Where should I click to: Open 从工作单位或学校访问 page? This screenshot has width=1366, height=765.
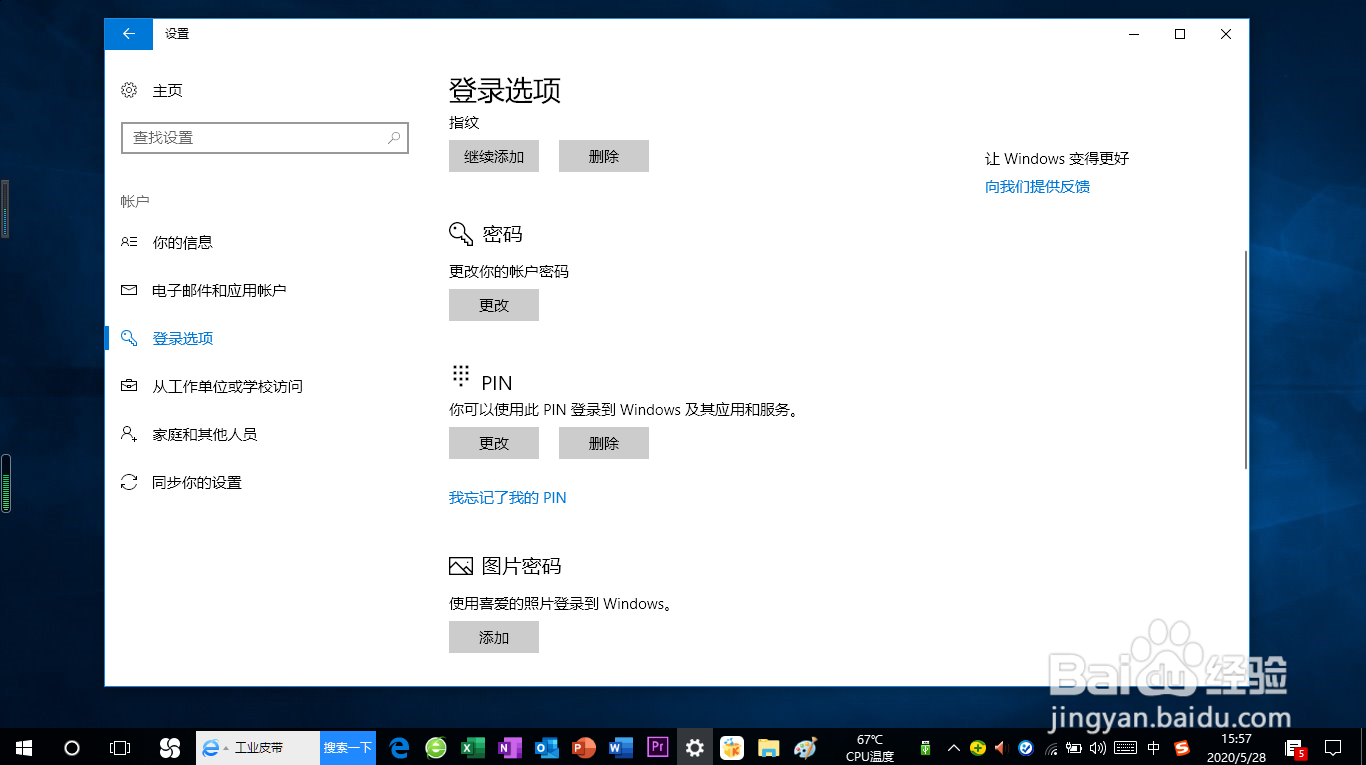227,386
